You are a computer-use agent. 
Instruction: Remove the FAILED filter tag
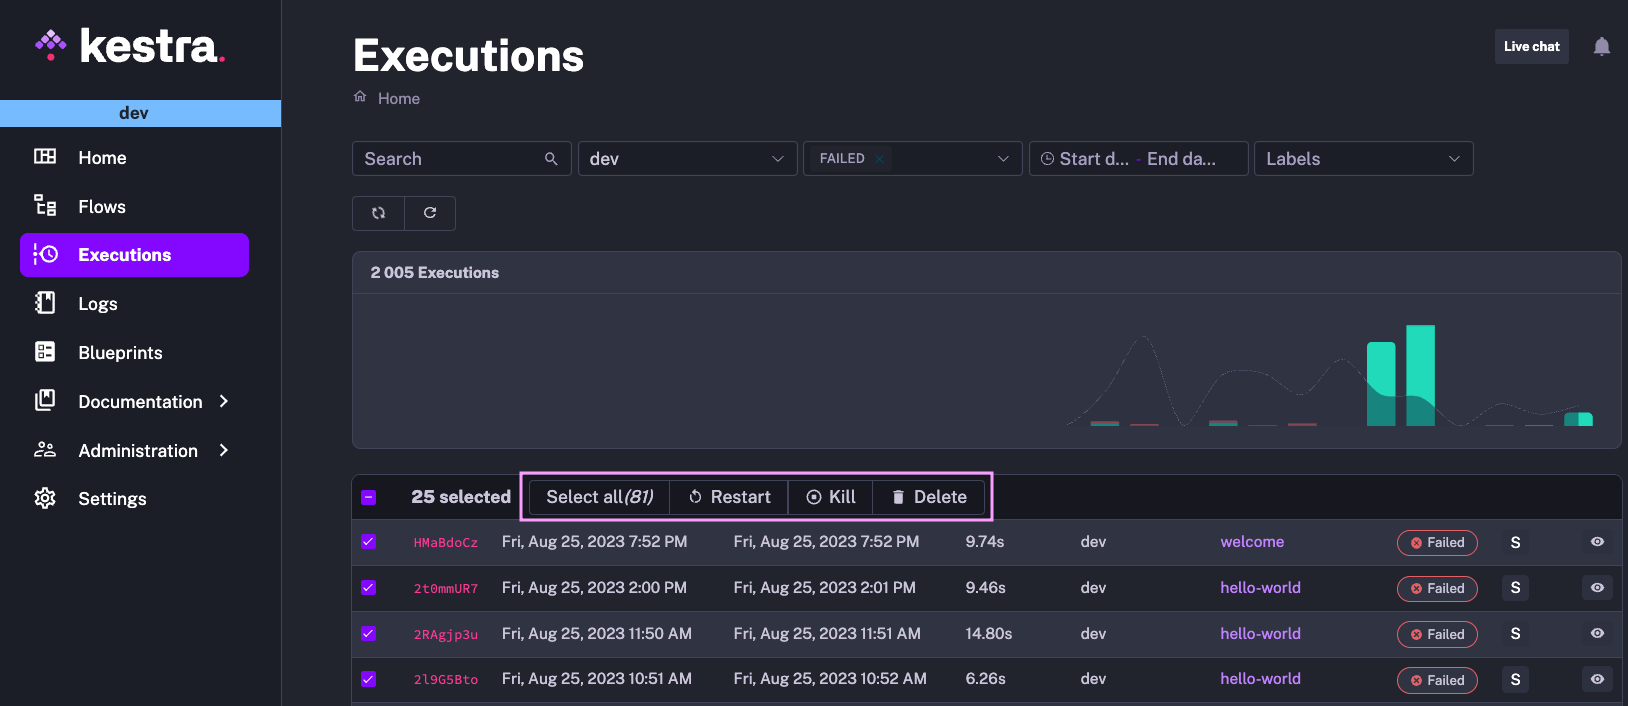(x=879, y=158)
